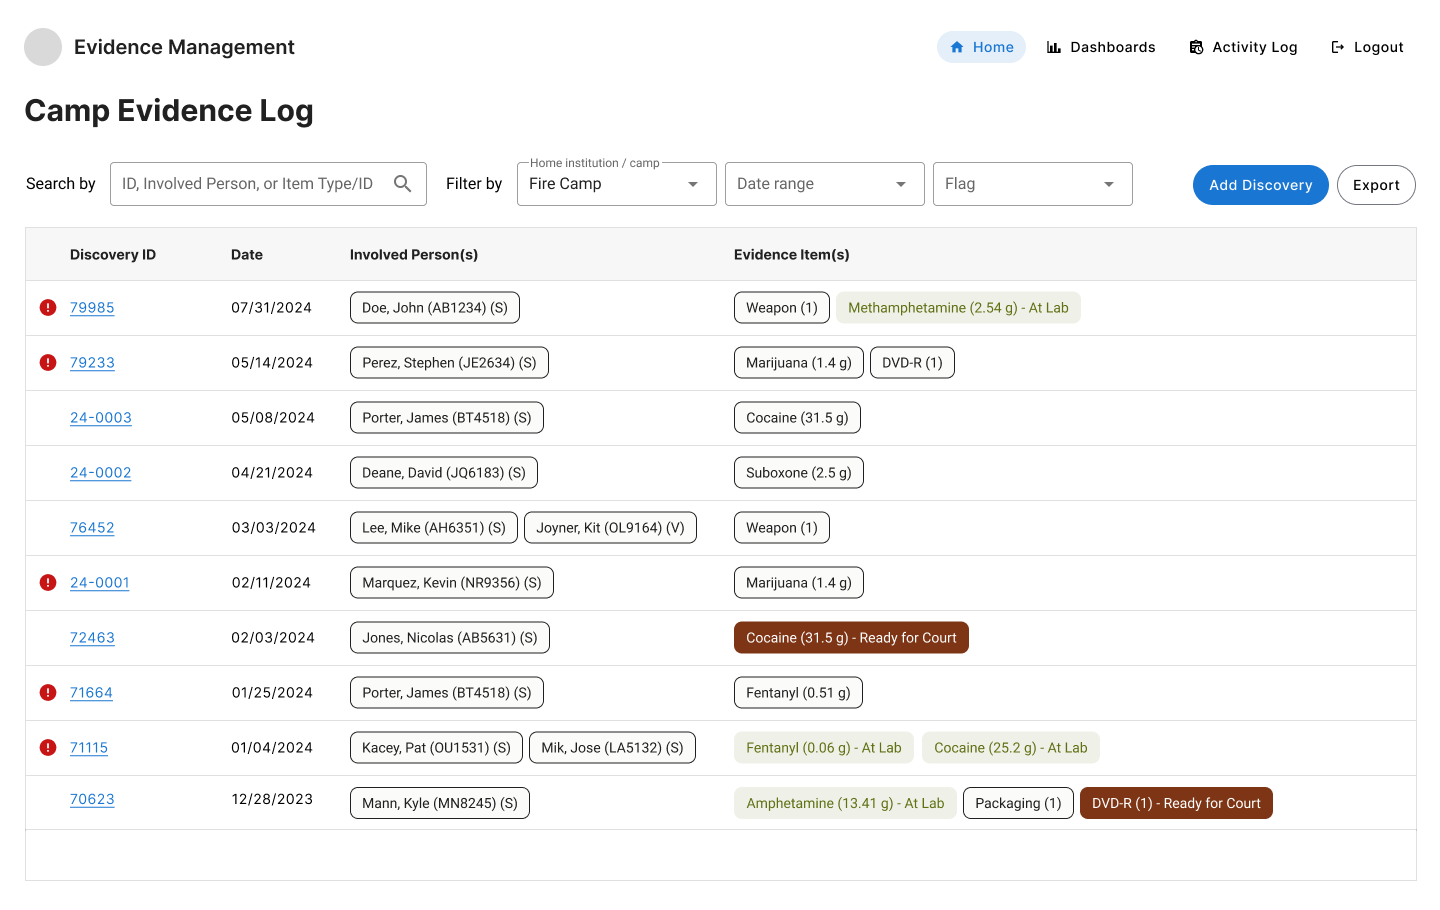Click the red alert icon for discovery 24-0001

(x=48, y=582)
